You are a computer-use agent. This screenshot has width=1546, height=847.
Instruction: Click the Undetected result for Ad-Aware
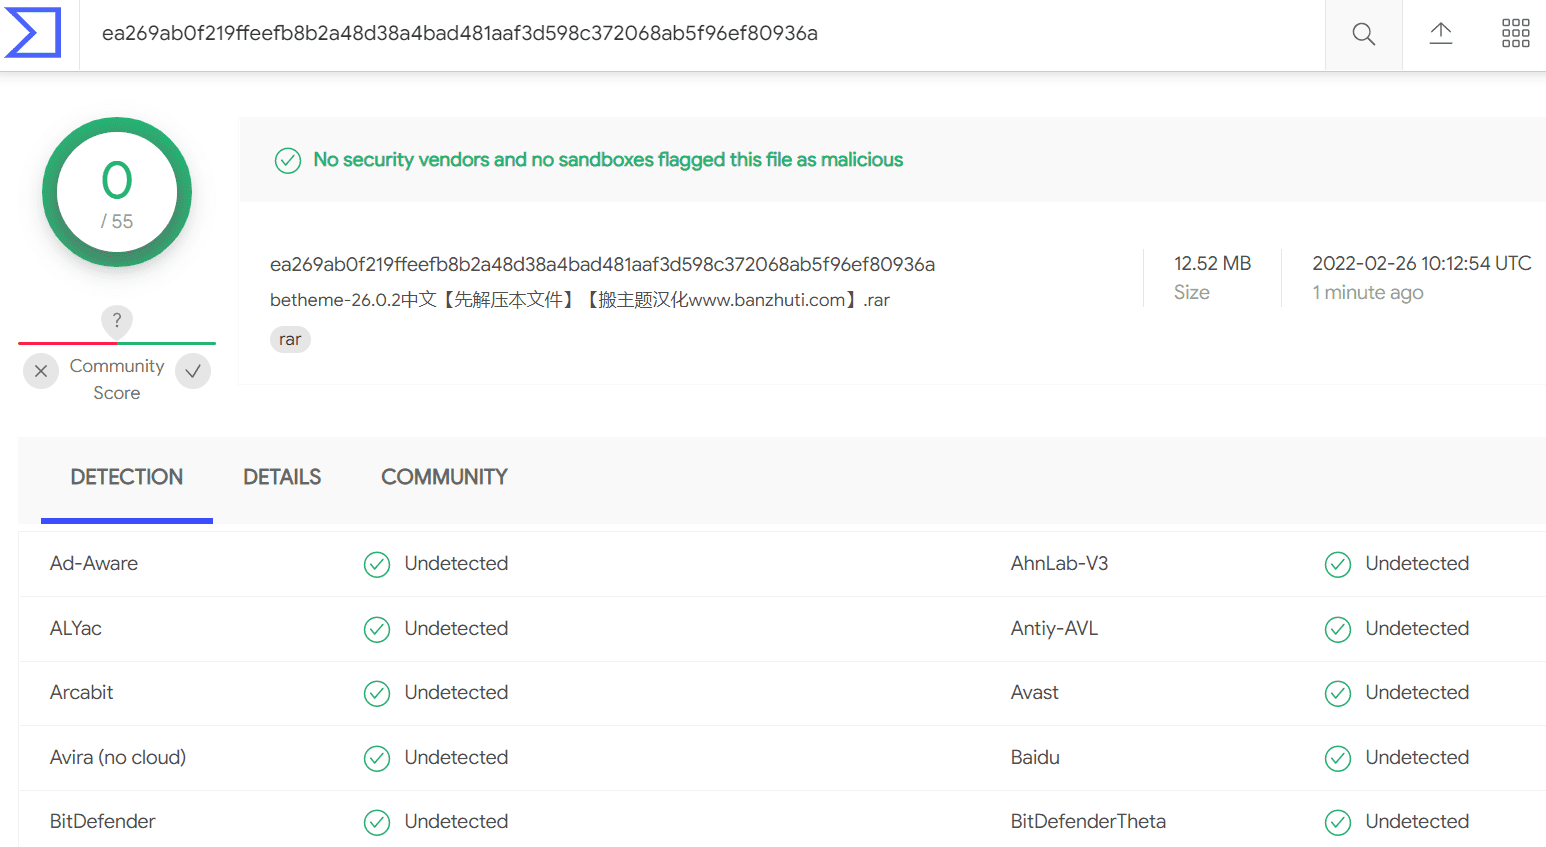point(456,563)
